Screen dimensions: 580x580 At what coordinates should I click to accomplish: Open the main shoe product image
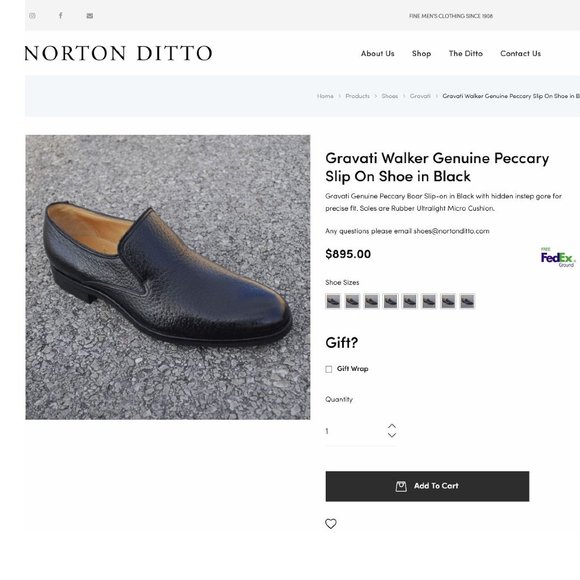[168, 277]
